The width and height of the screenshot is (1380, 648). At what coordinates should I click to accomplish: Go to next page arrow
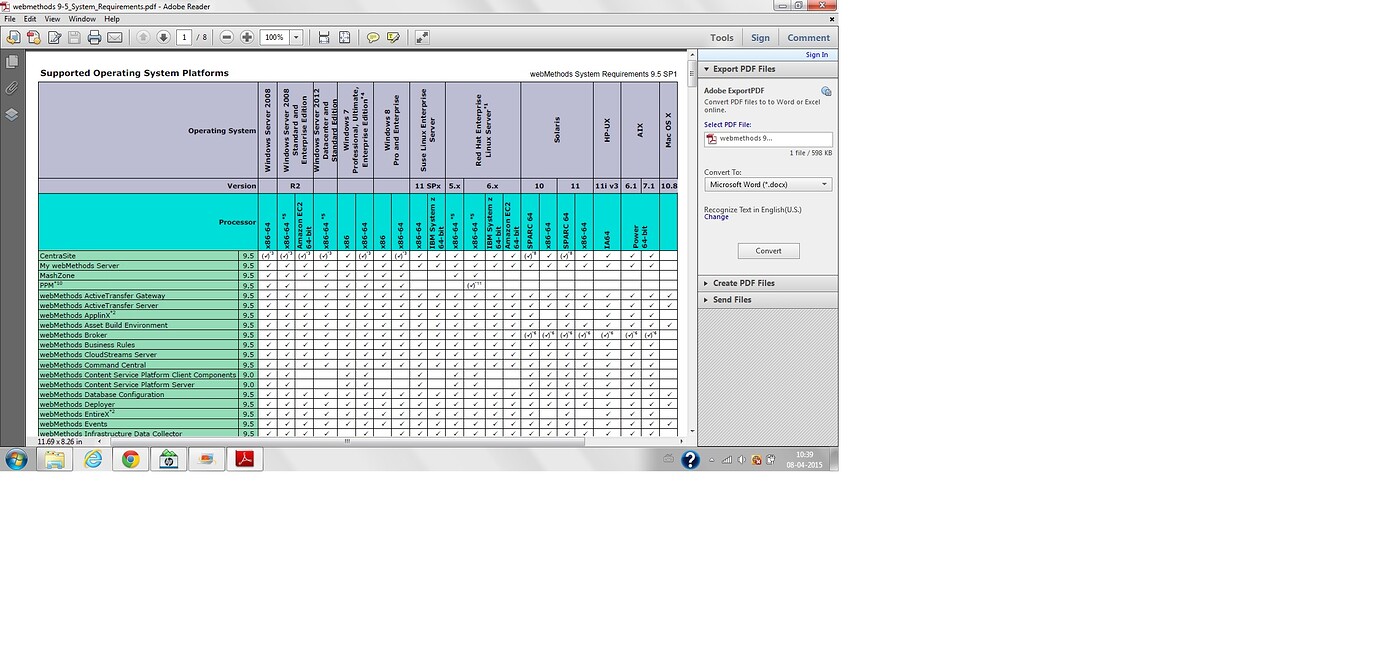click(163, 37)
